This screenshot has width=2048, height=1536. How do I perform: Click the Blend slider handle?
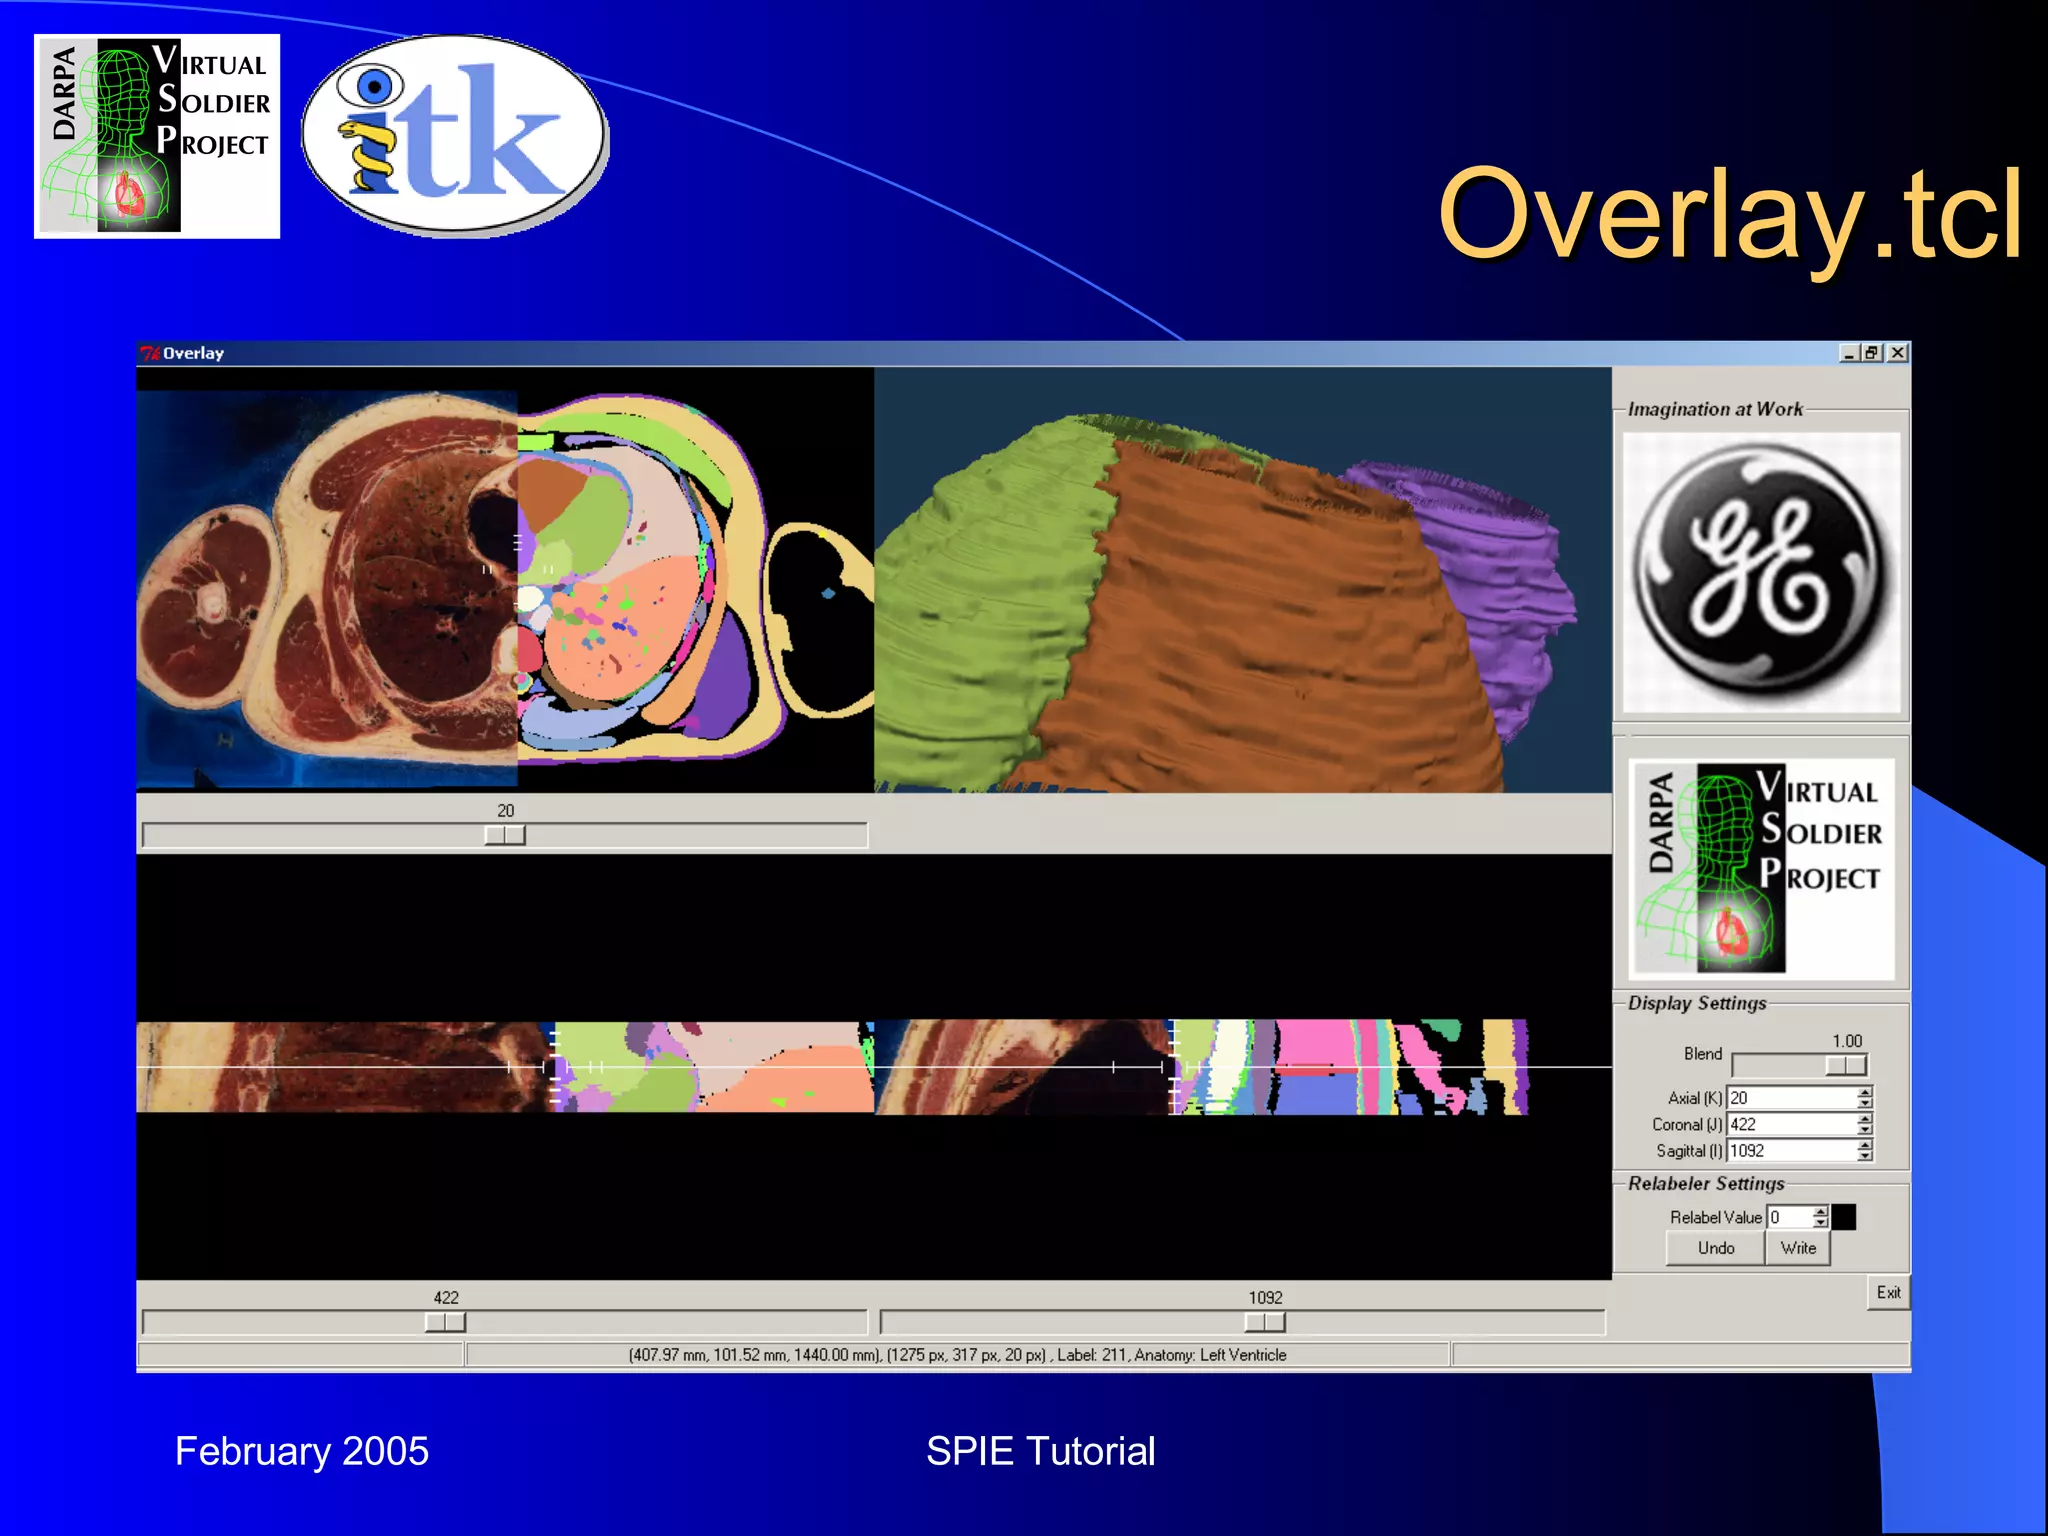1845,1066
